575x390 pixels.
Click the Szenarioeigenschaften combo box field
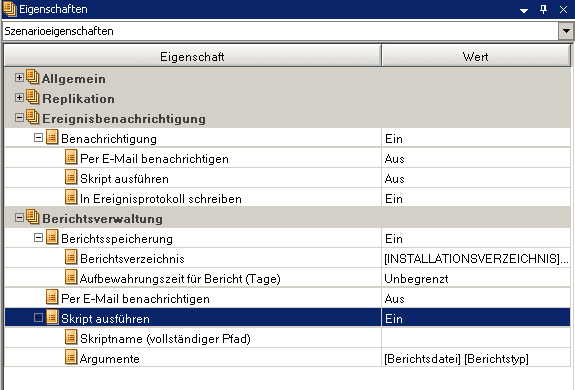tap(281, 31)
